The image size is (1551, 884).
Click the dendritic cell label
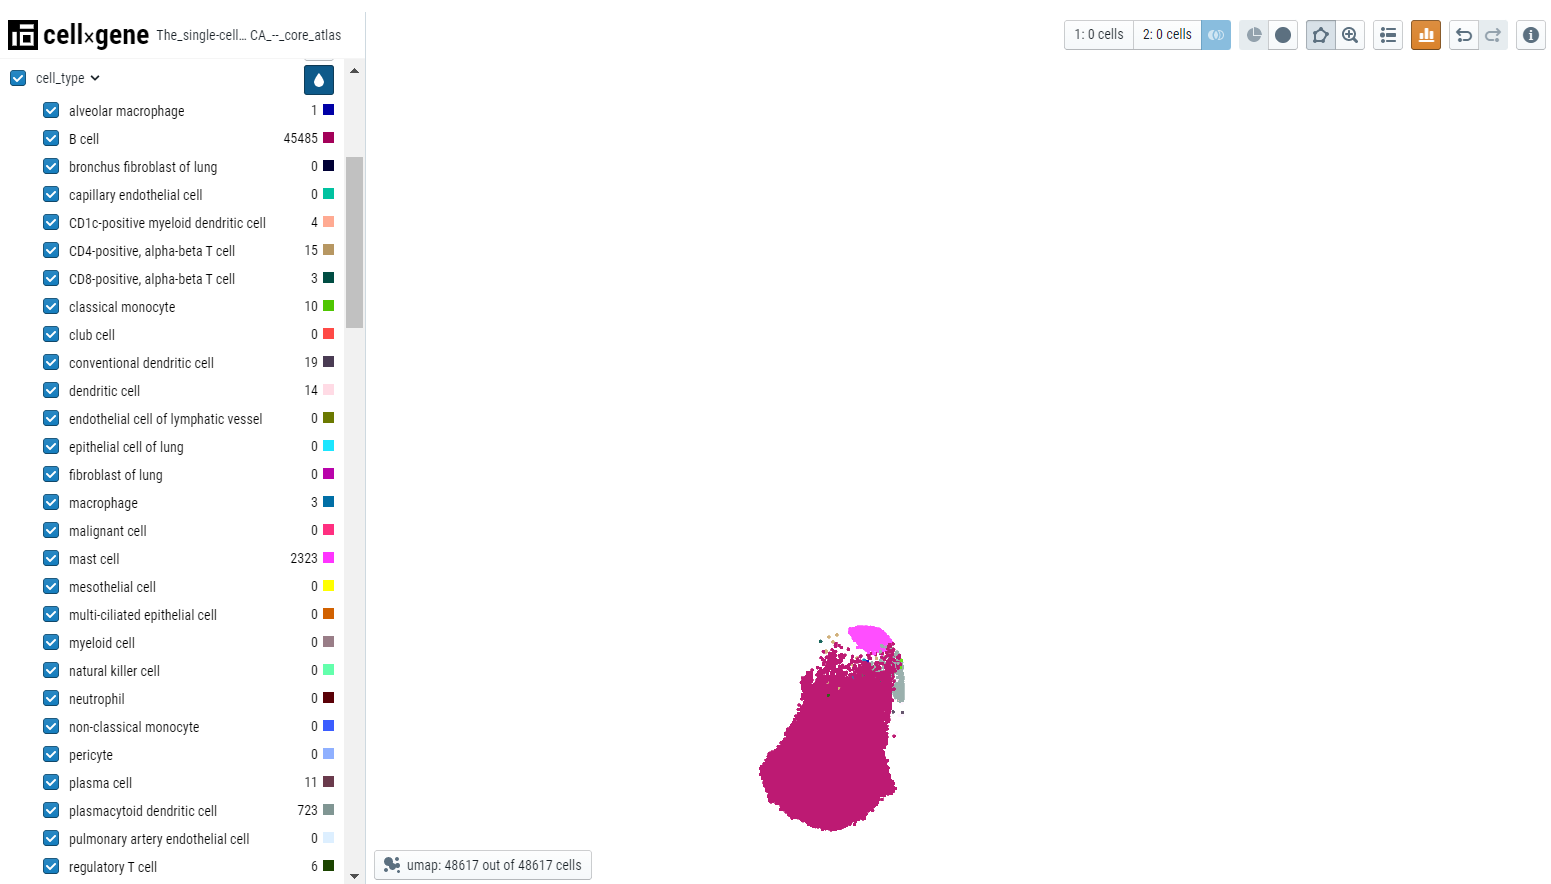click(104, 391)
